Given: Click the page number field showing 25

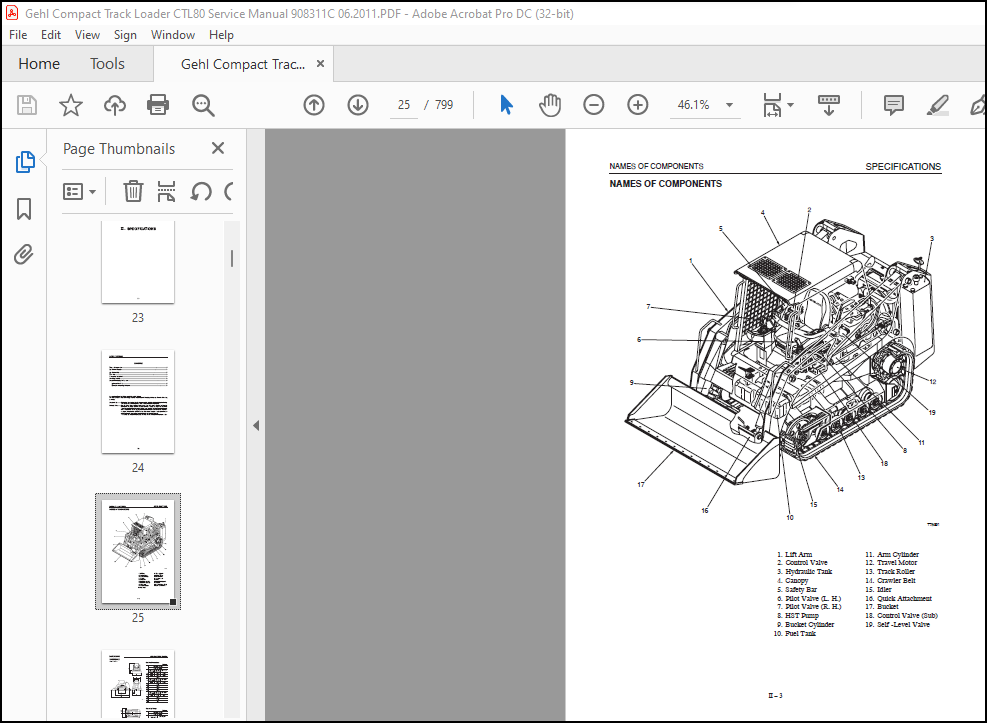Looking at the screenshot, I should click(x=403, y=105).
